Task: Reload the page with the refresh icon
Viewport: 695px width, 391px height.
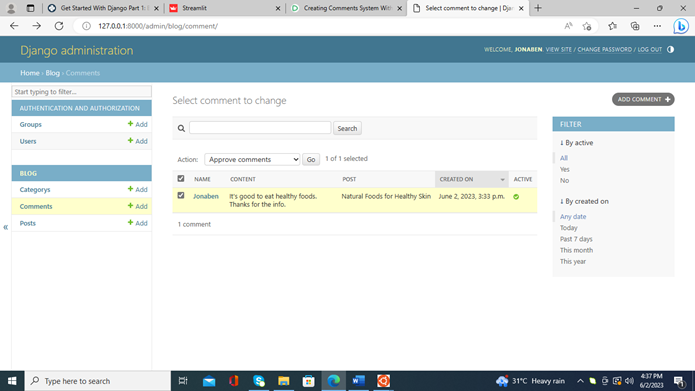Action: 59,26
